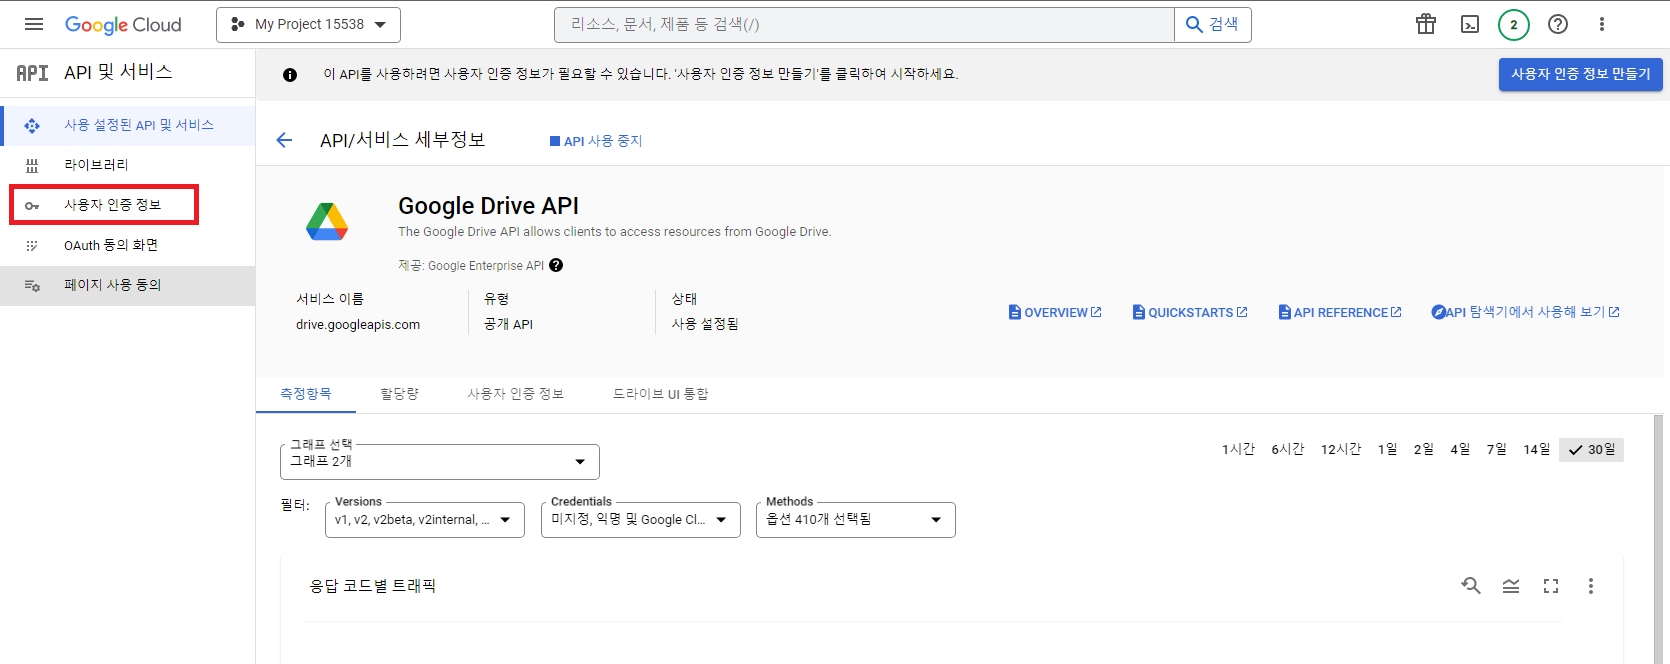This screenshot has height=664, width=1670.
Task: Select the 6시간 time range
Action: (x=1288, y=450)
